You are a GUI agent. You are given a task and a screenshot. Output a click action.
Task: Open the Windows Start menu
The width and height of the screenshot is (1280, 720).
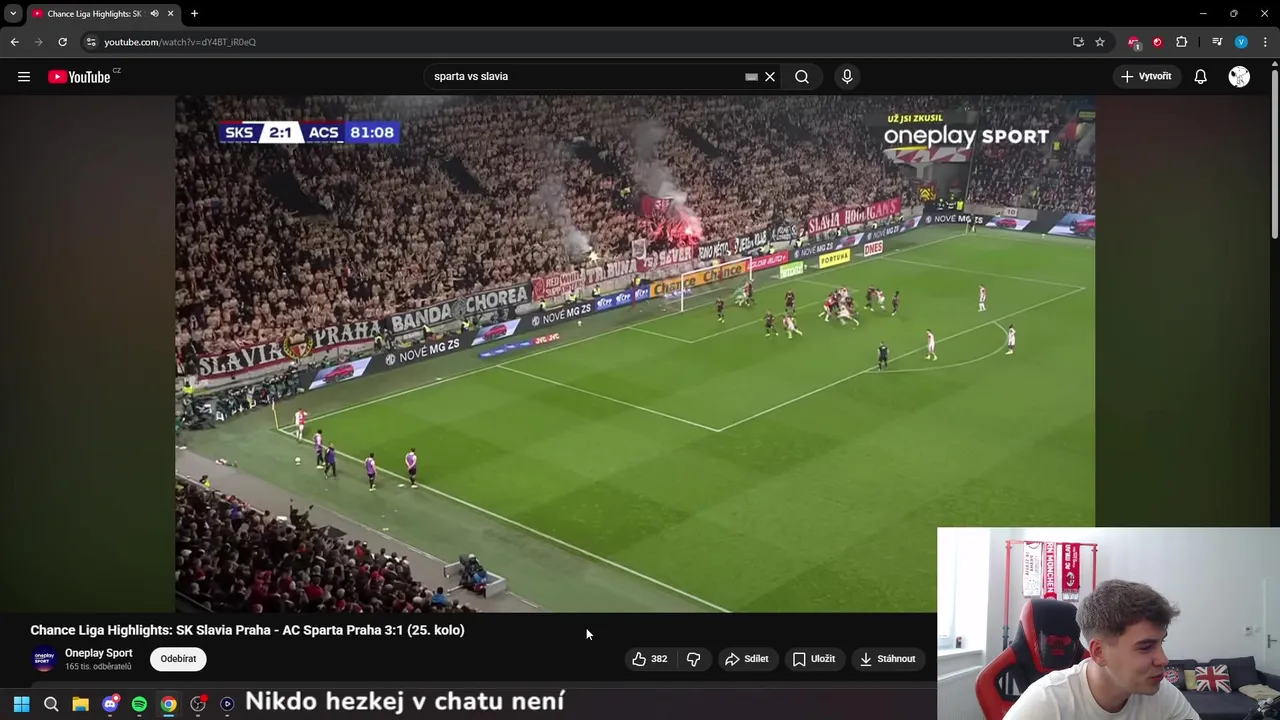click(21, 704)
